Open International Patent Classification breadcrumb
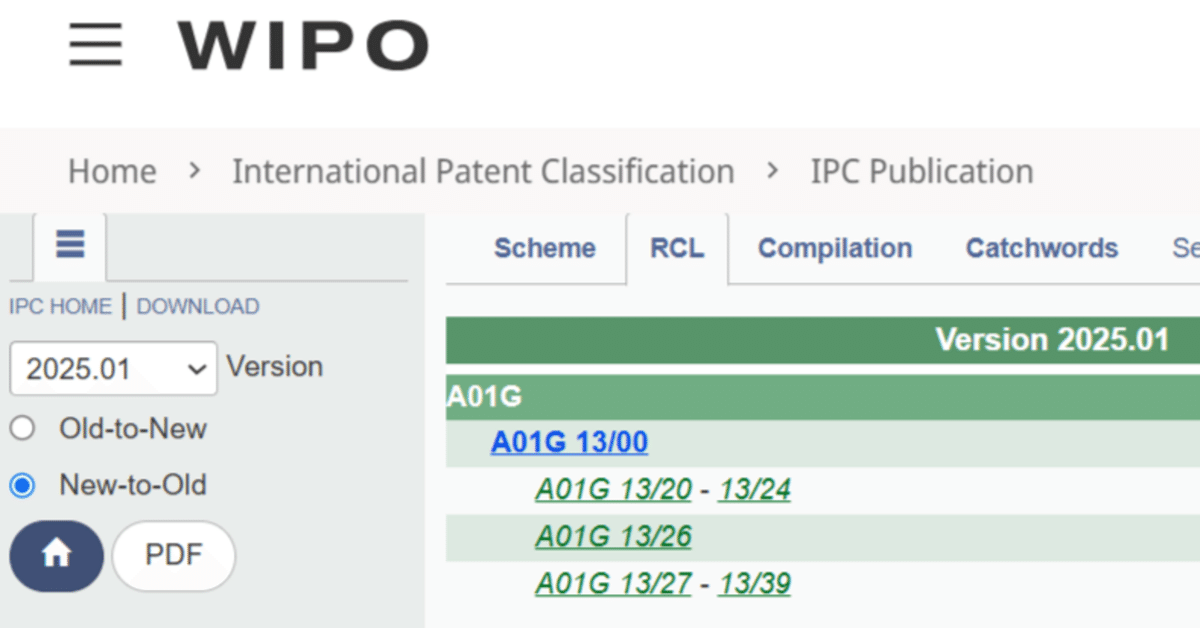 coord(483,172)
